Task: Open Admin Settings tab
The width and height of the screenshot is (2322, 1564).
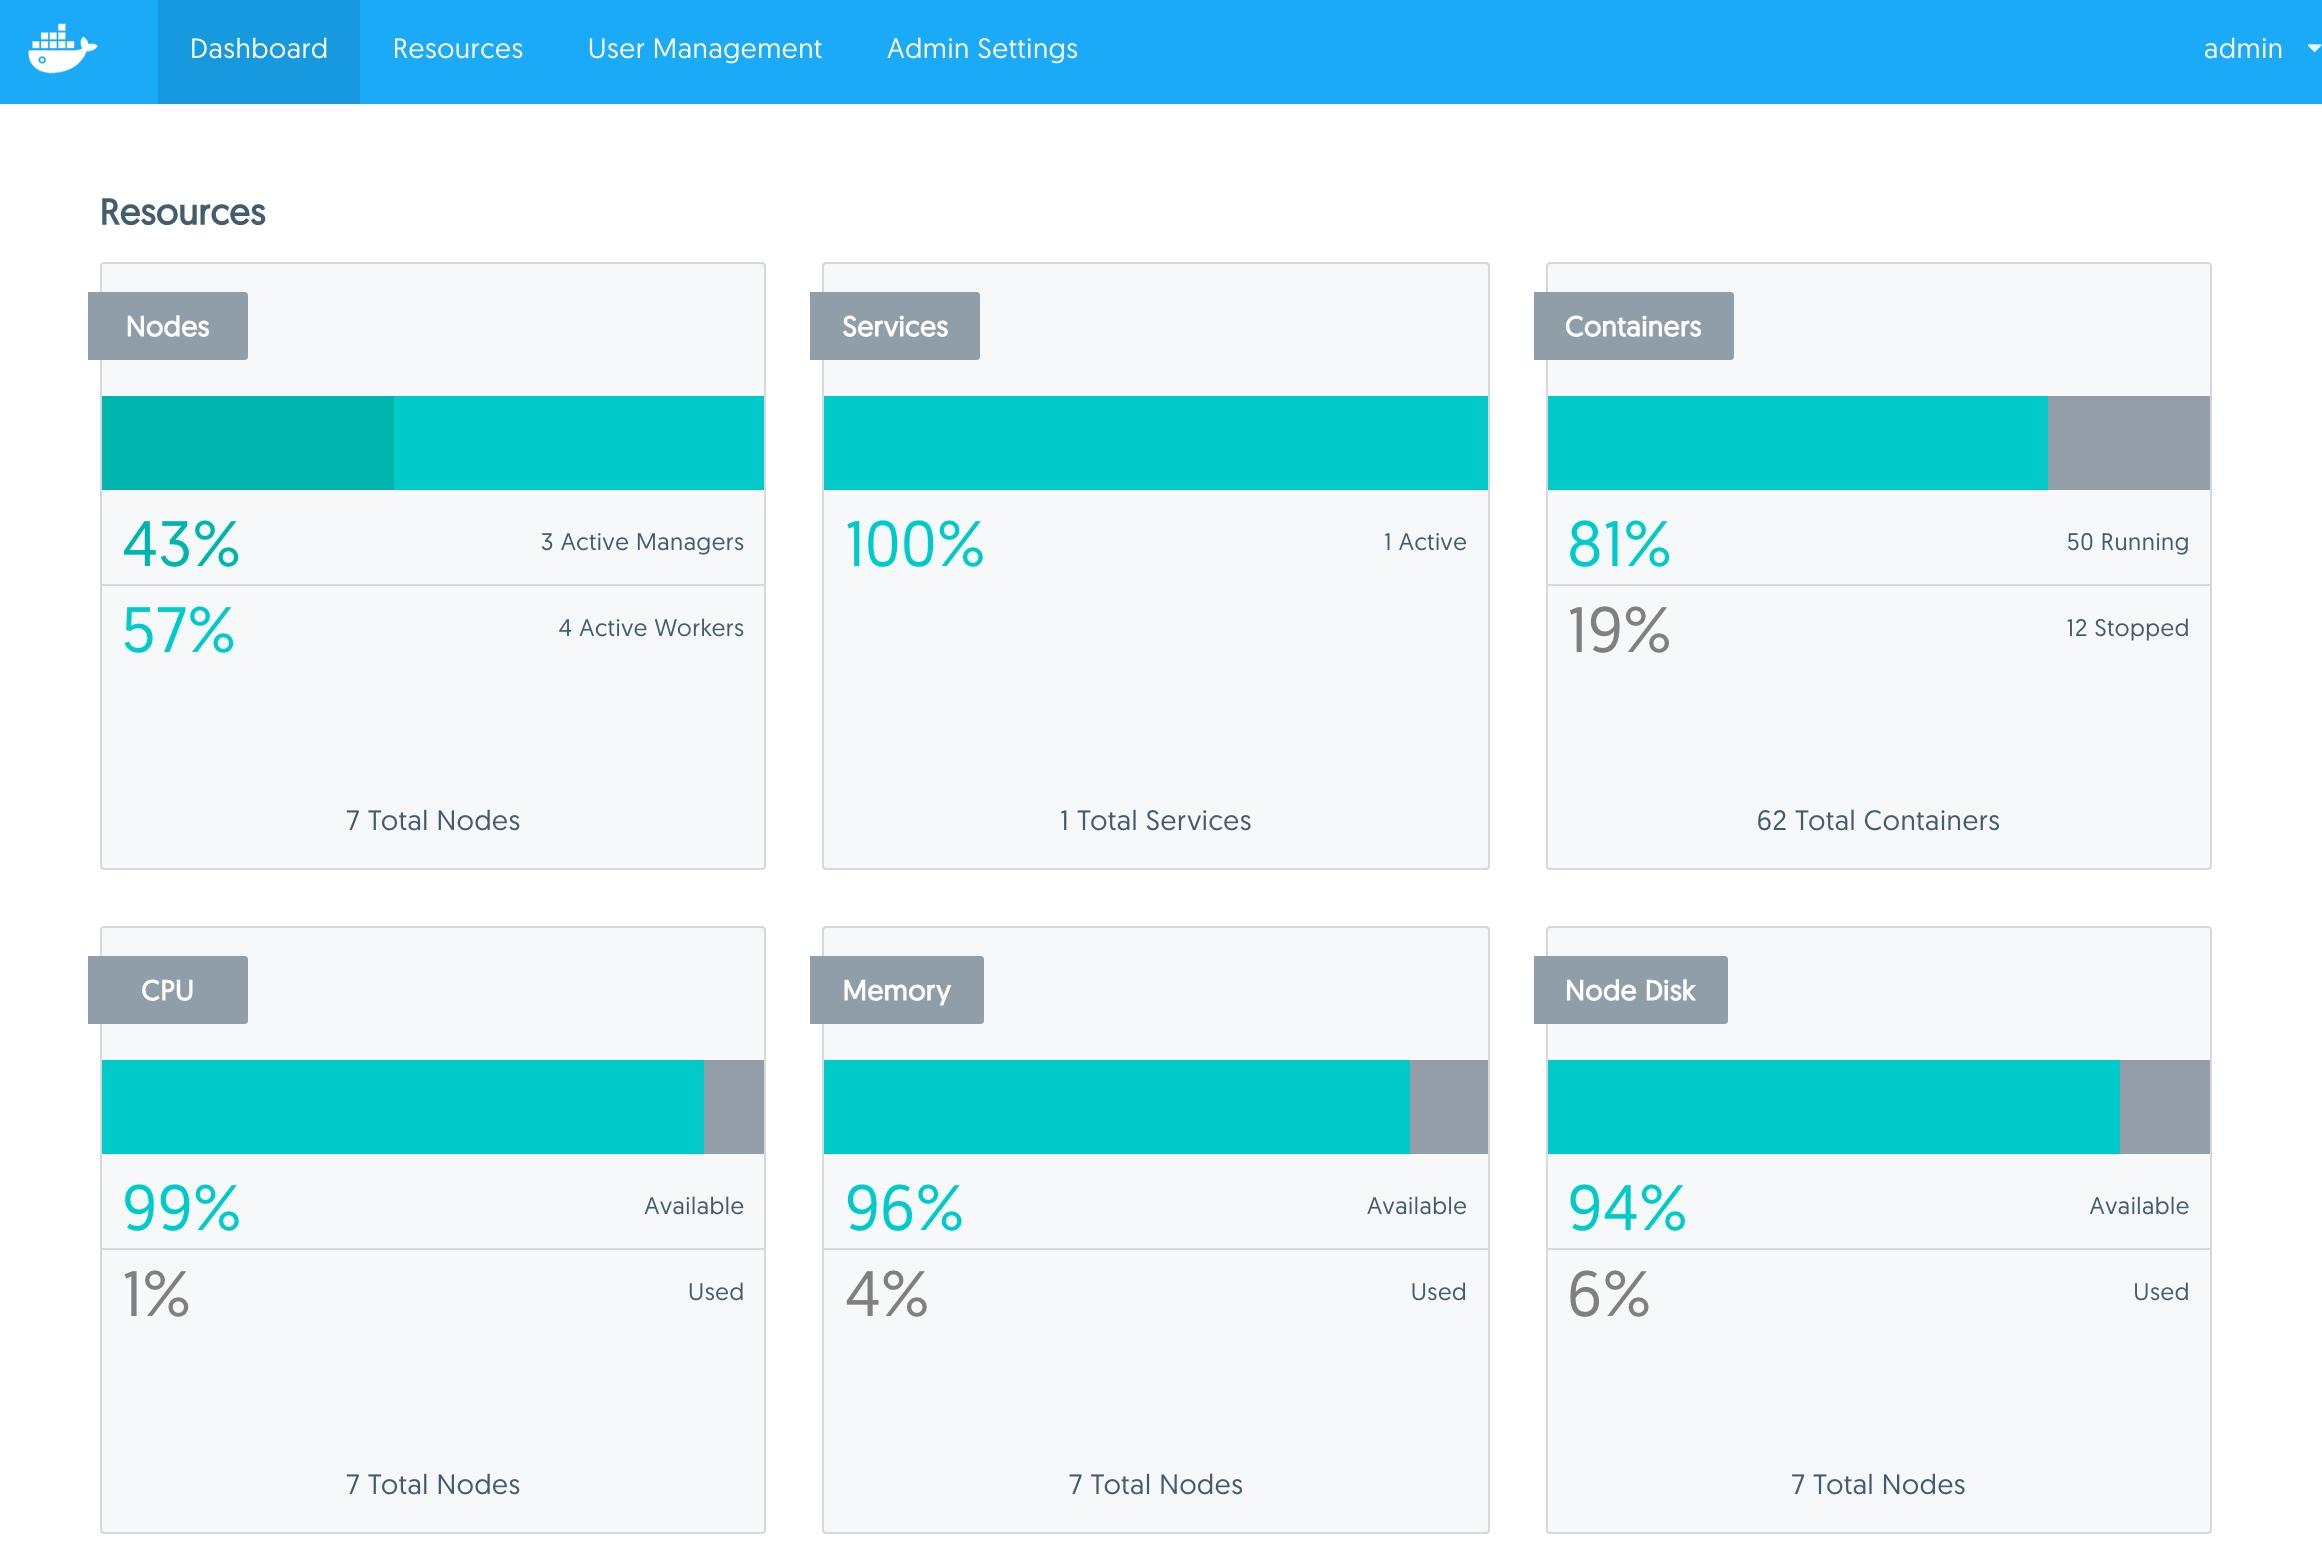Action: [x=982, y=49]
